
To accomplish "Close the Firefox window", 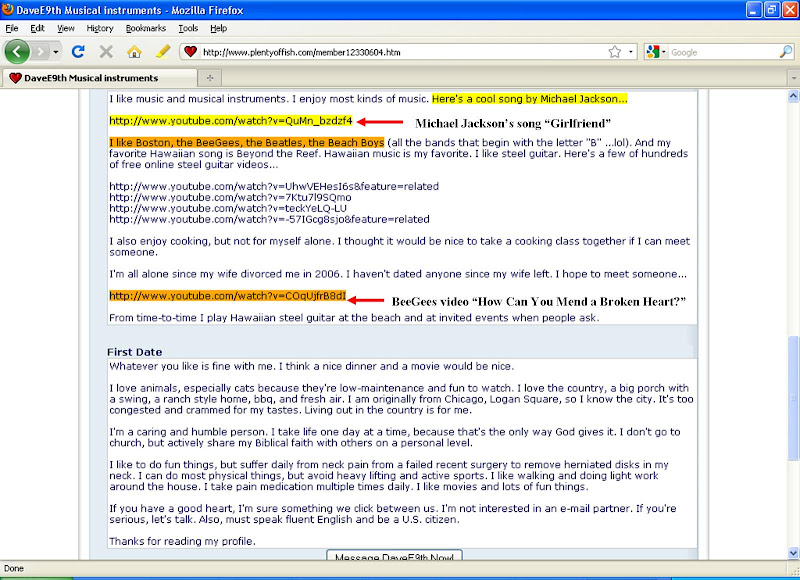I will point(790,10).
